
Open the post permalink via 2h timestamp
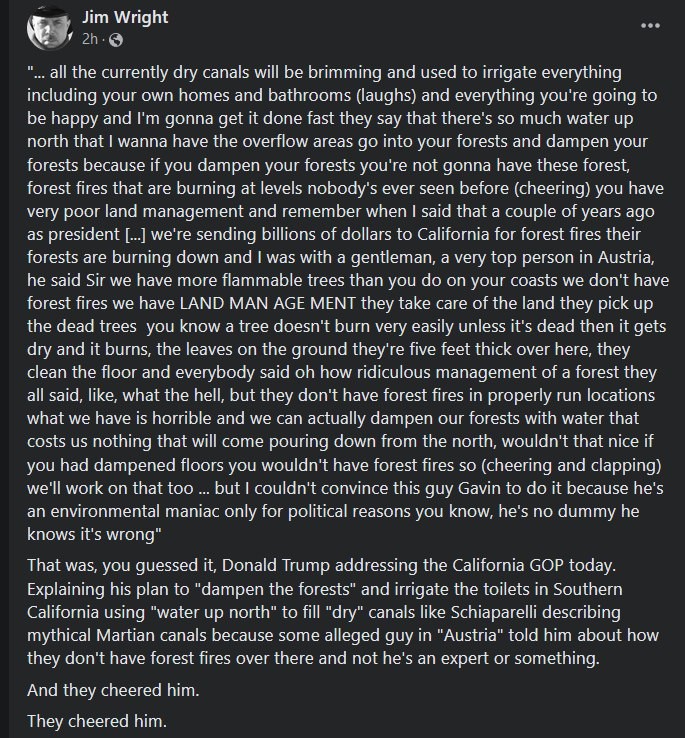pos(90,39)
